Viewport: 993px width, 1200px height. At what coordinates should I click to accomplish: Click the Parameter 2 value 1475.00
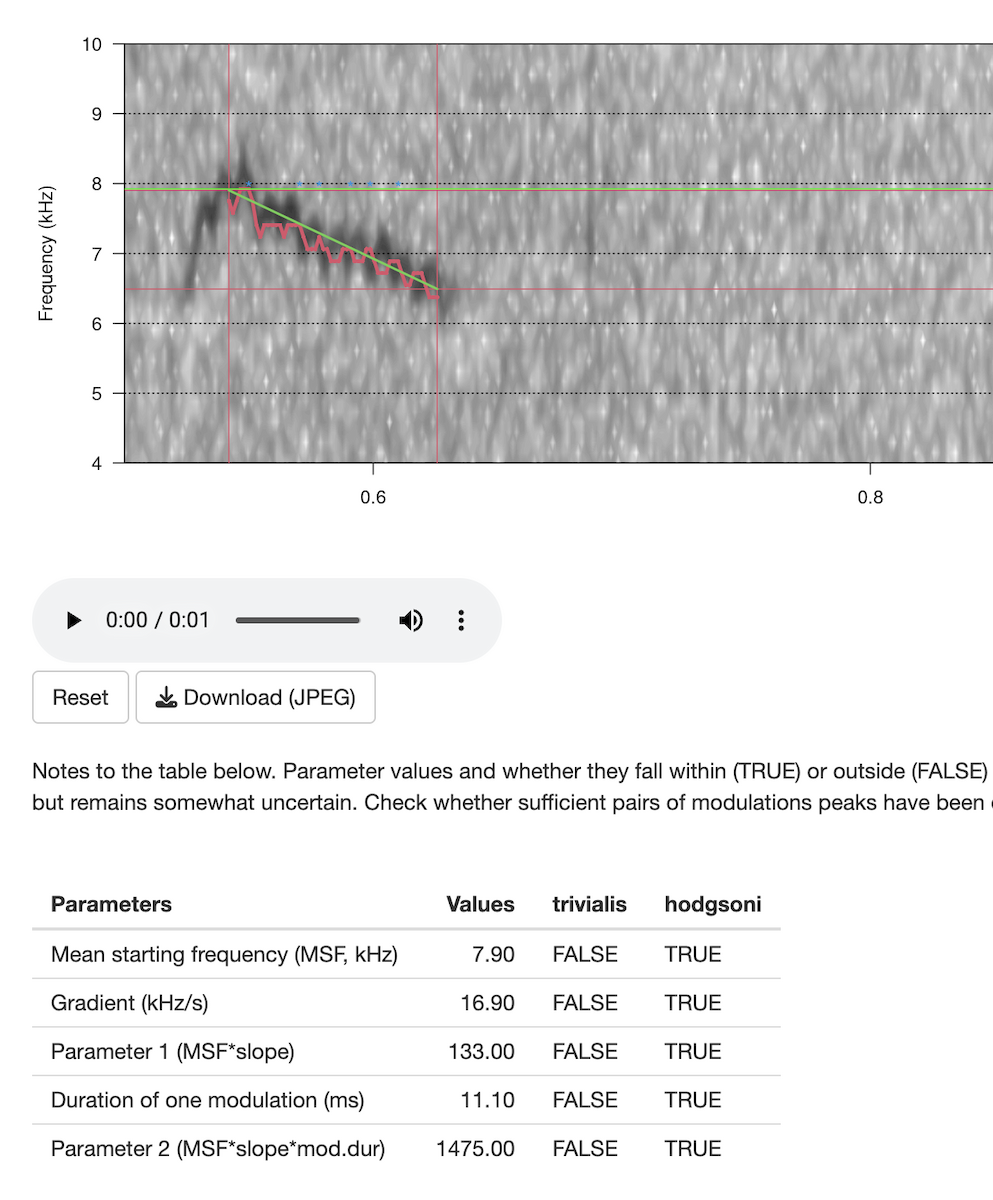click(x=475, y=1149)
